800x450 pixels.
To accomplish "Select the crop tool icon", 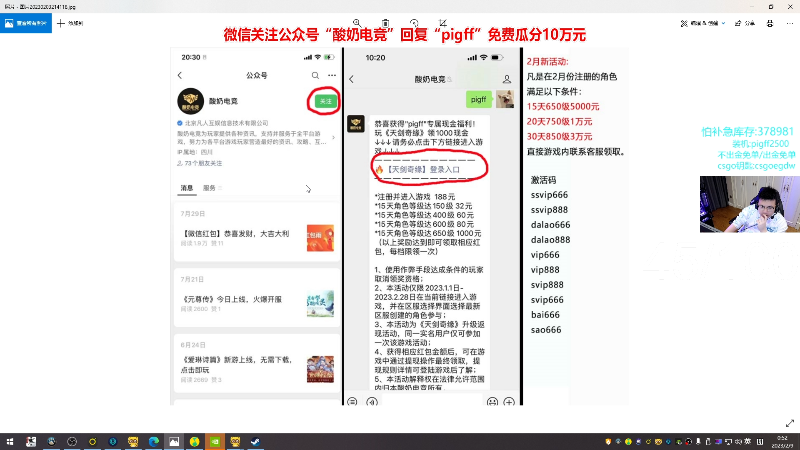I will 442,23.
